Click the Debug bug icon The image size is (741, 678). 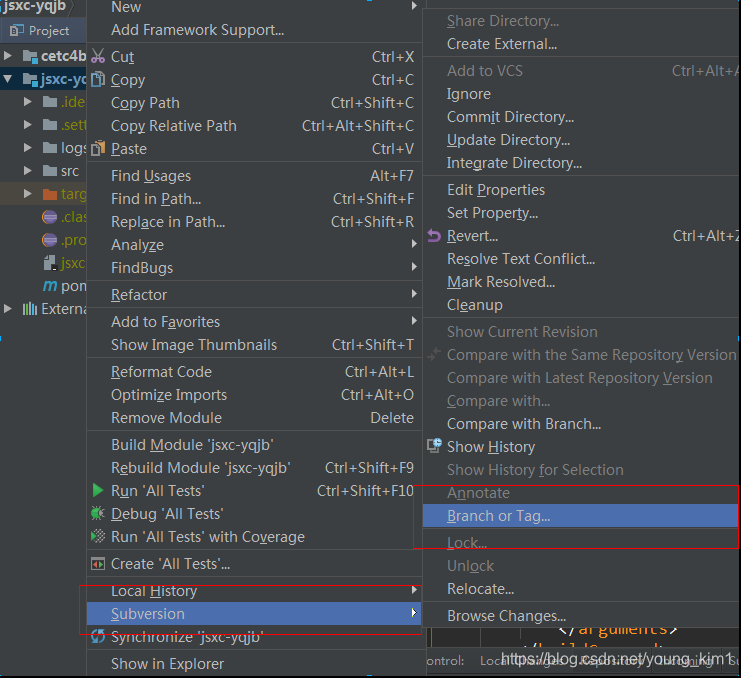point(98,513)
